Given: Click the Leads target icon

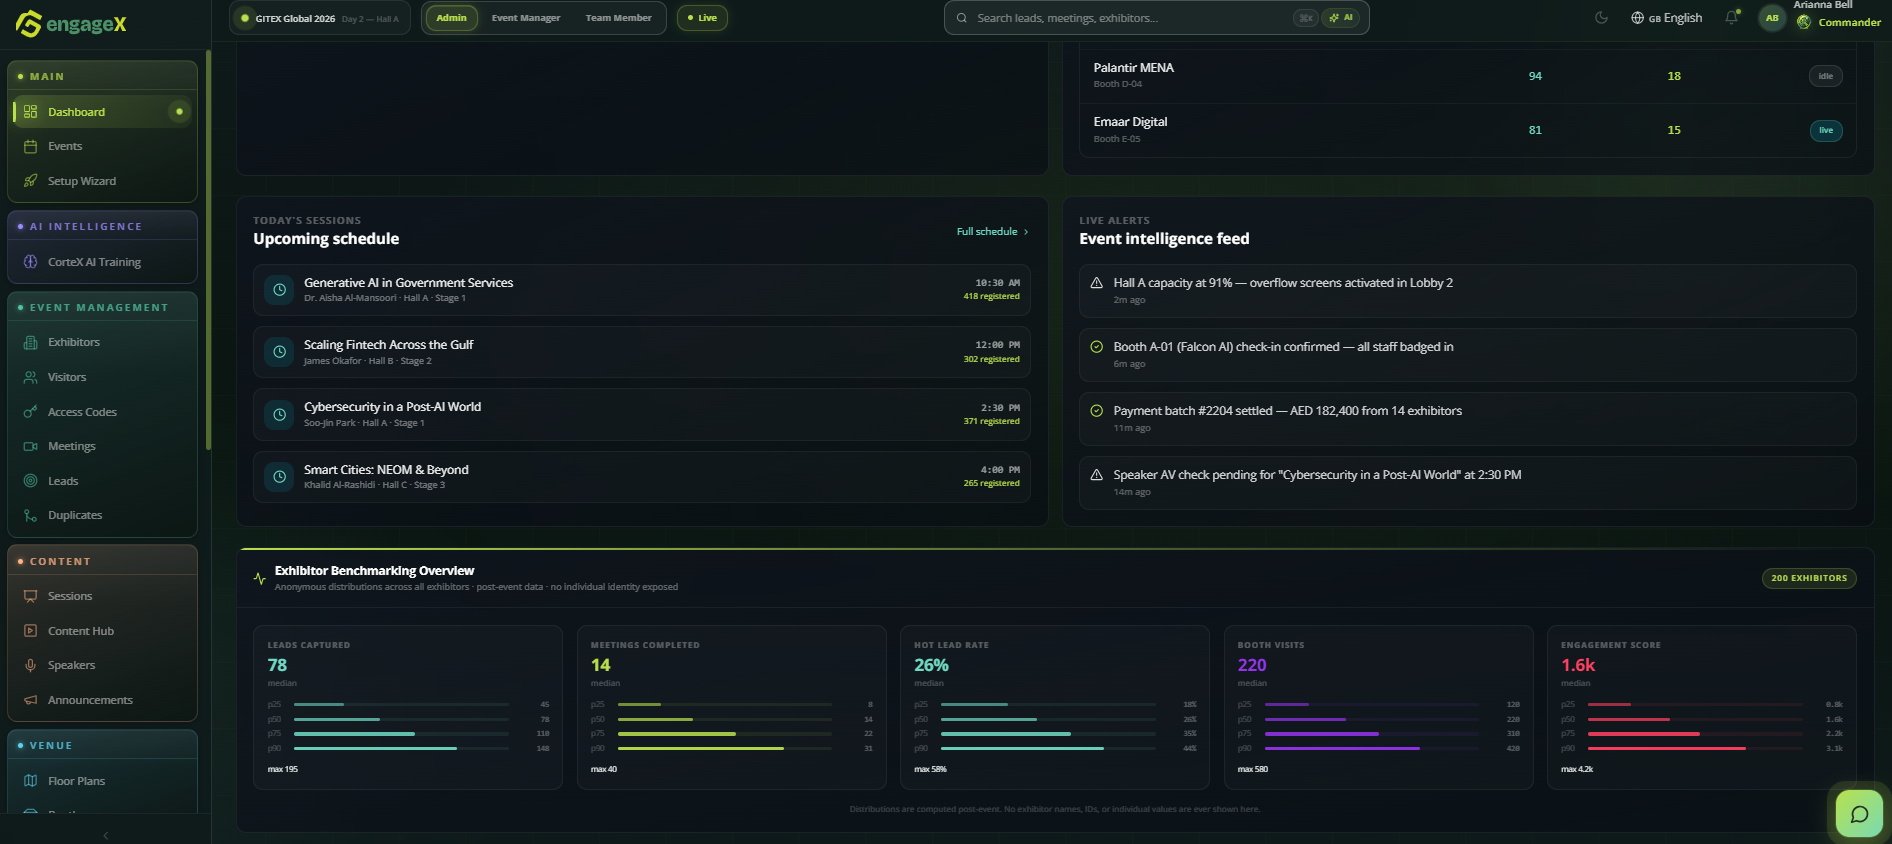Looking at the screenshot, I should [30, 481].
